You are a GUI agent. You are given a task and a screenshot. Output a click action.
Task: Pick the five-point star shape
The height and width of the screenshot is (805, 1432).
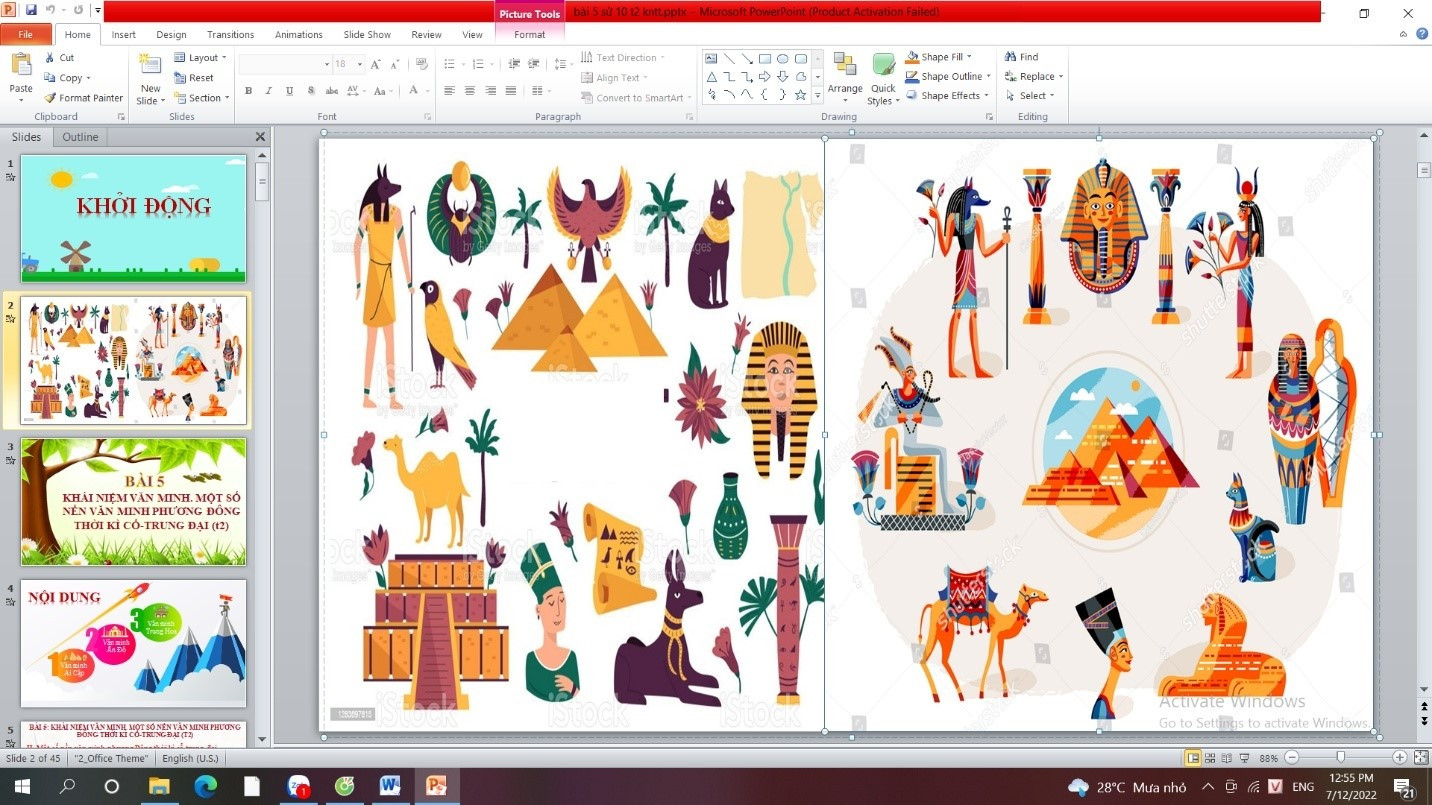(800, 95)
